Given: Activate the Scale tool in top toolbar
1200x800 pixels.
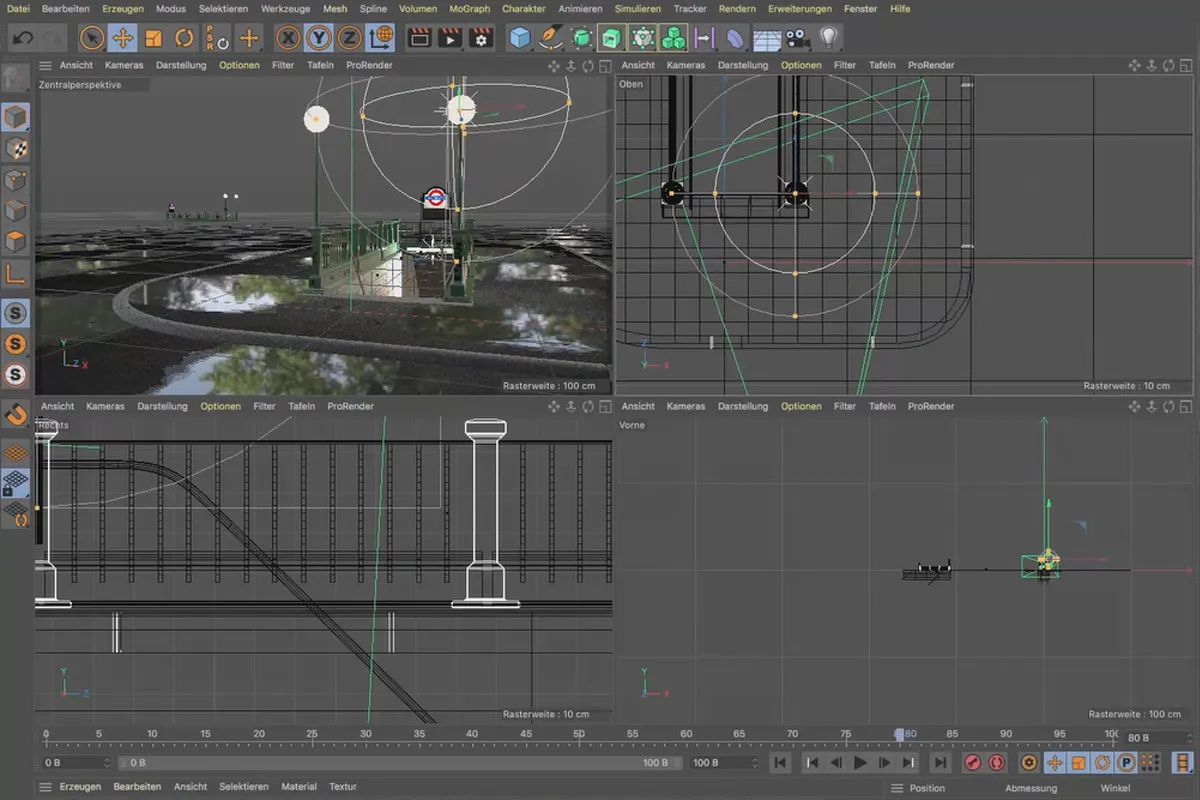Looking at the screenshot, I should (153, 38).
